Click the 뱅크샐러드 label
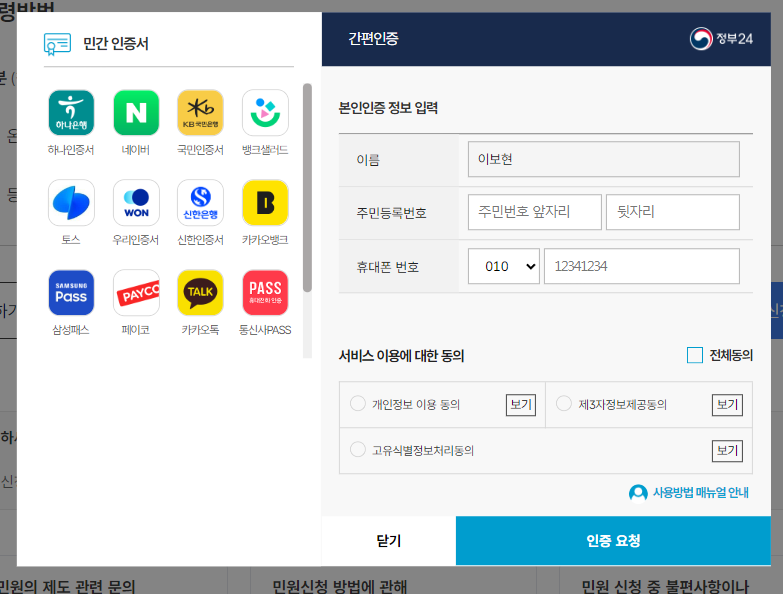The height and width of the screenshot is (594, 783). [265, 150]
